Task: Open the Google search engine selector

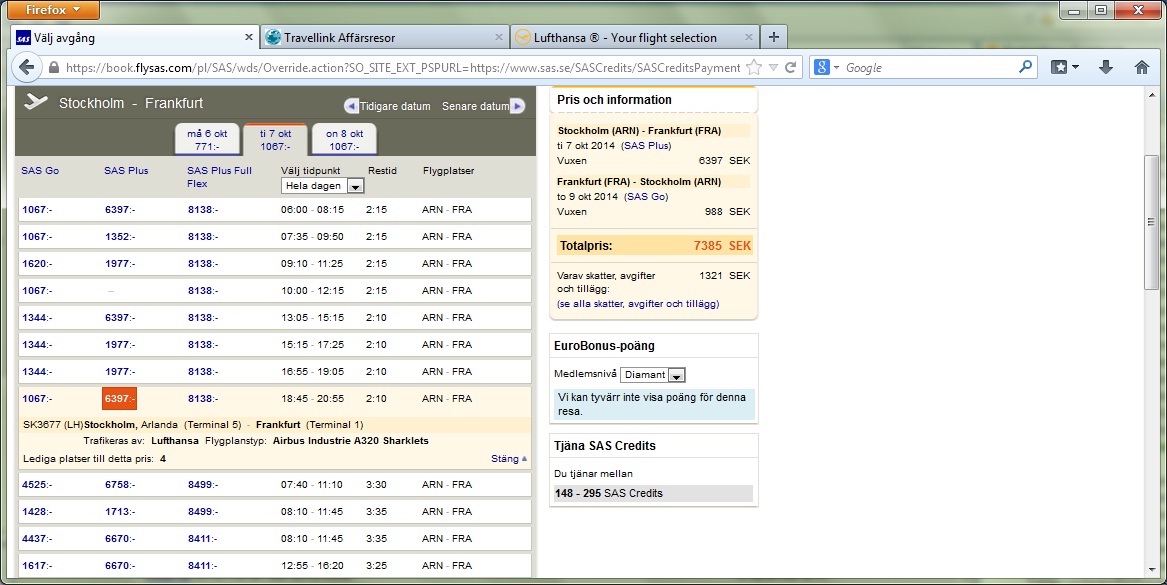Action: click(x=826, y=68)
